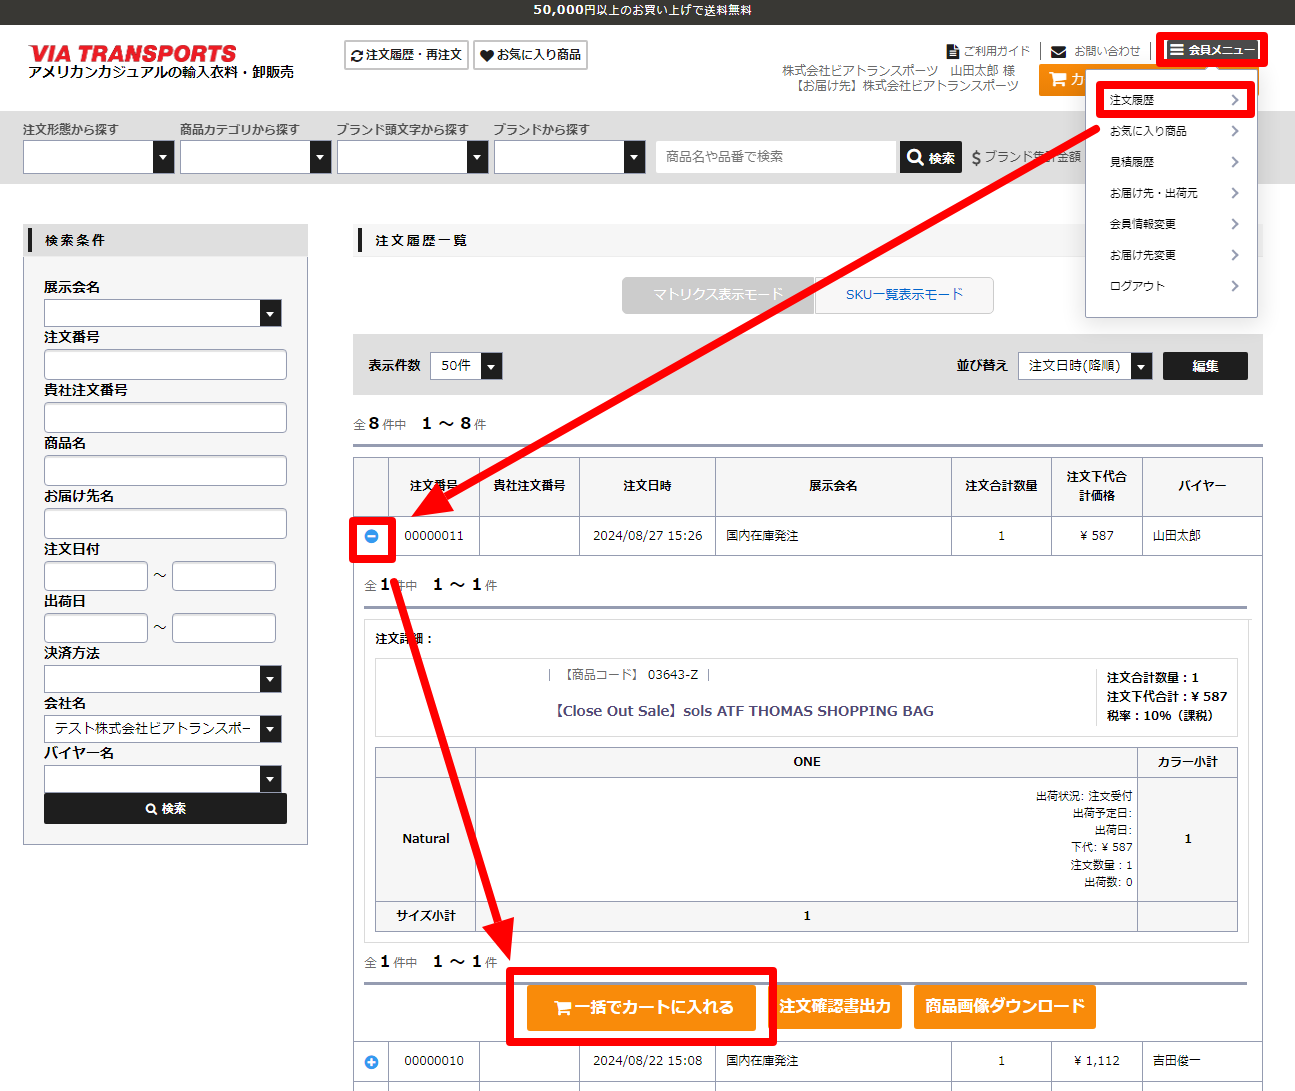Click the ご利用ガイド document icon
The height and width of the screenshot is (1091, 1295).
point(953,51)
